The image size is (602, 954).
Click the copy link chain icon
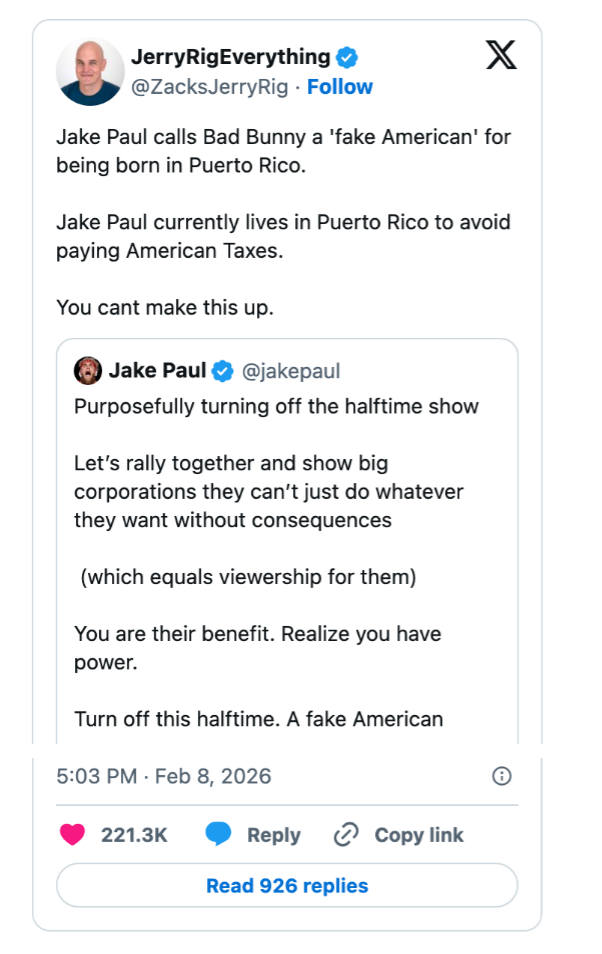tap(346, 835)
